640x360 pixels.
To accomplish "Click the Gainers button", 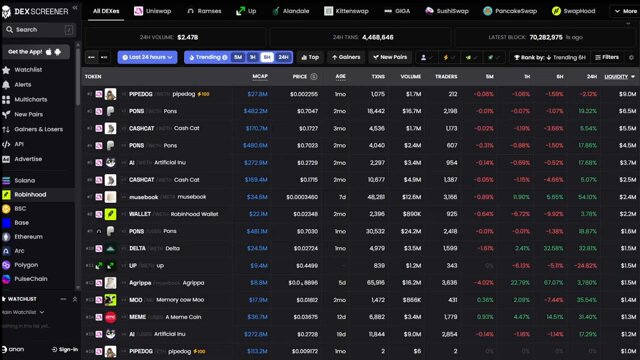I will pos(346,58).
